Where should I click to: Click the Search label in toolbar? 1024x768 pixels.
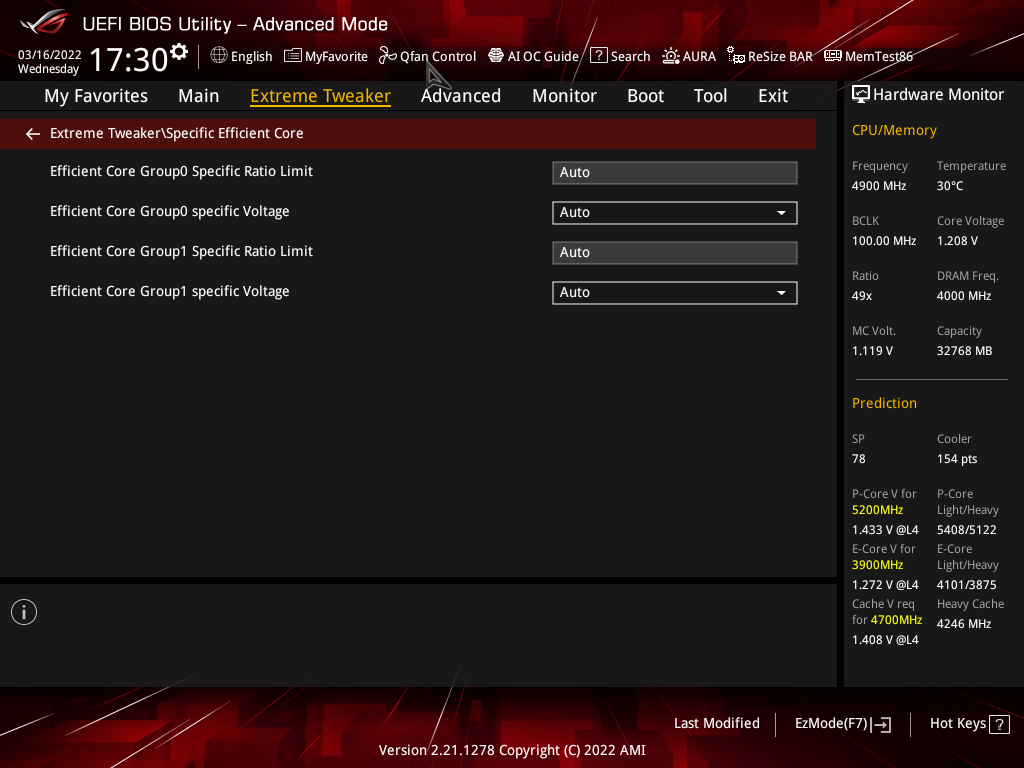[630, 56]
